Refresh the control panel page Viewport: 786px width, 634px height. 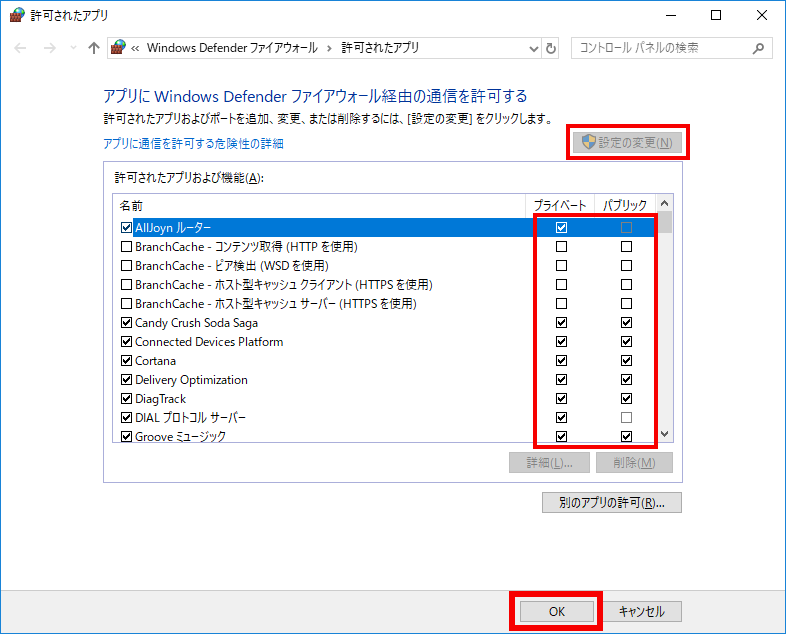pos(550,49)
